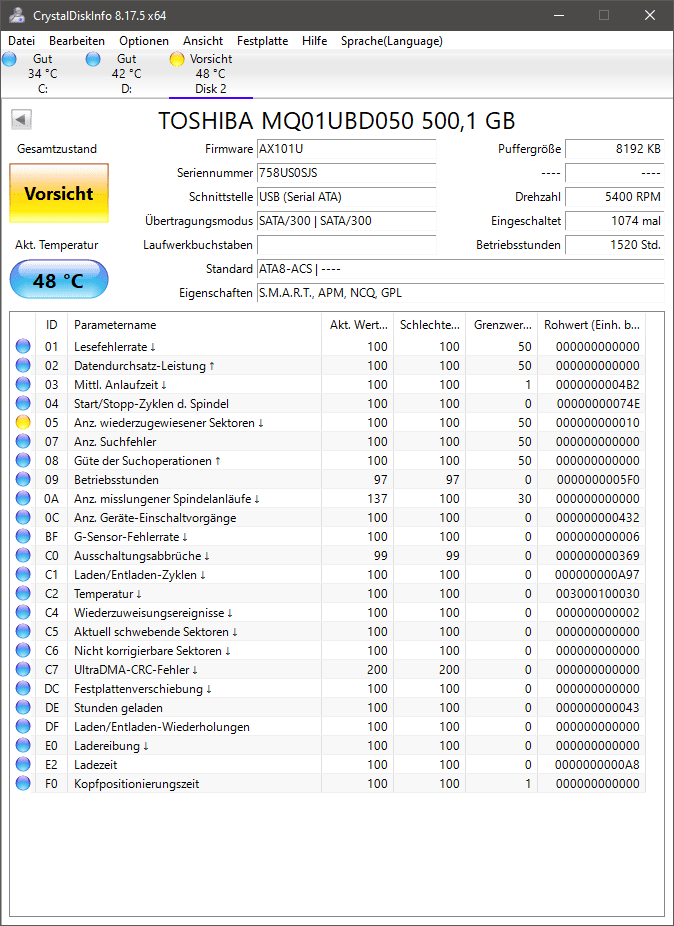Click the status icon for Stunden geladen

click(x=23, y=707)
